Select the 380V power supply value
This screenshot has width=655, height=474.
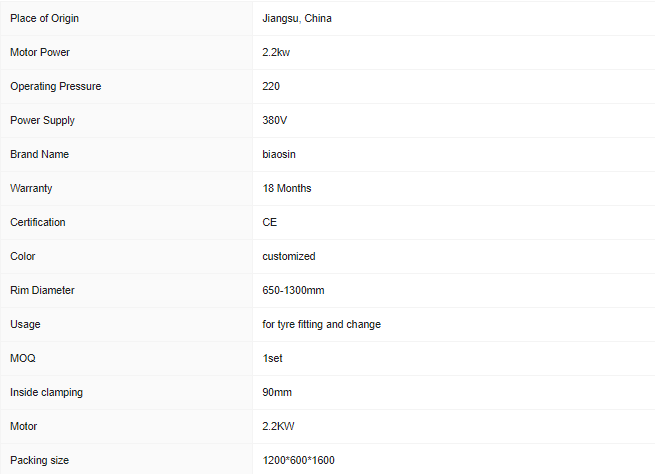pyautogui.click(x=276, y=120)
